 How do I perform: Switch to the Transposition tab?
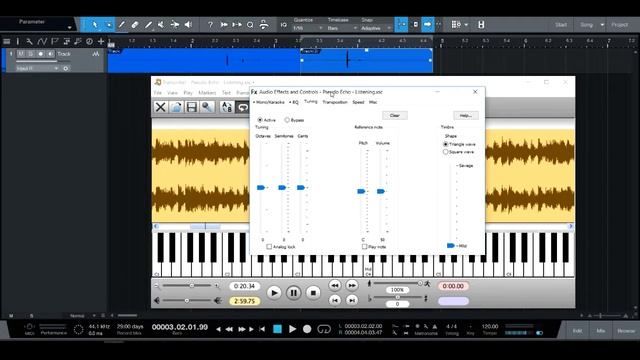click(x=335, y=102)
